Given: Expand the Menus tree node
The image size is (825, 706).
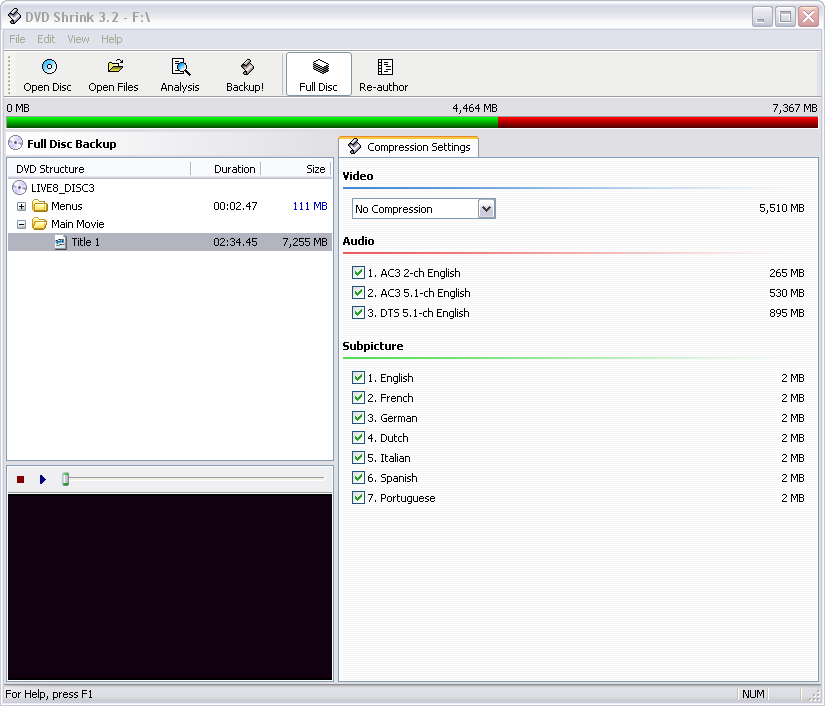Looking at the screenshot, I should (x=22, y=206).
